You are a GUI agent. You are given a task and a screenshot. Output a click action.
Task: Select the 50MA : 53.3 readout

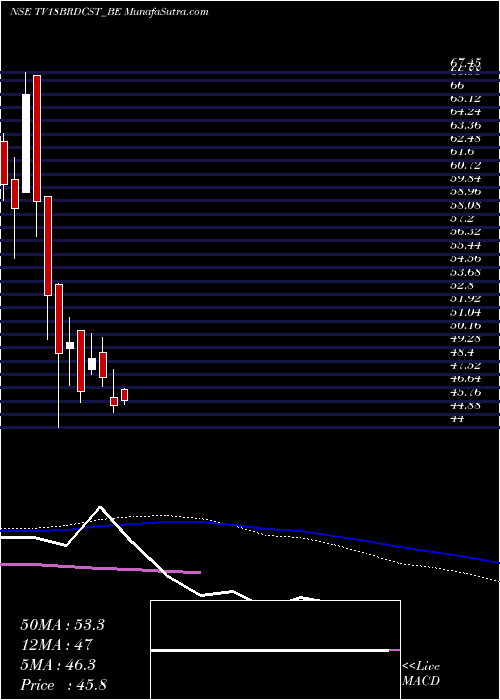click(62, 625)
